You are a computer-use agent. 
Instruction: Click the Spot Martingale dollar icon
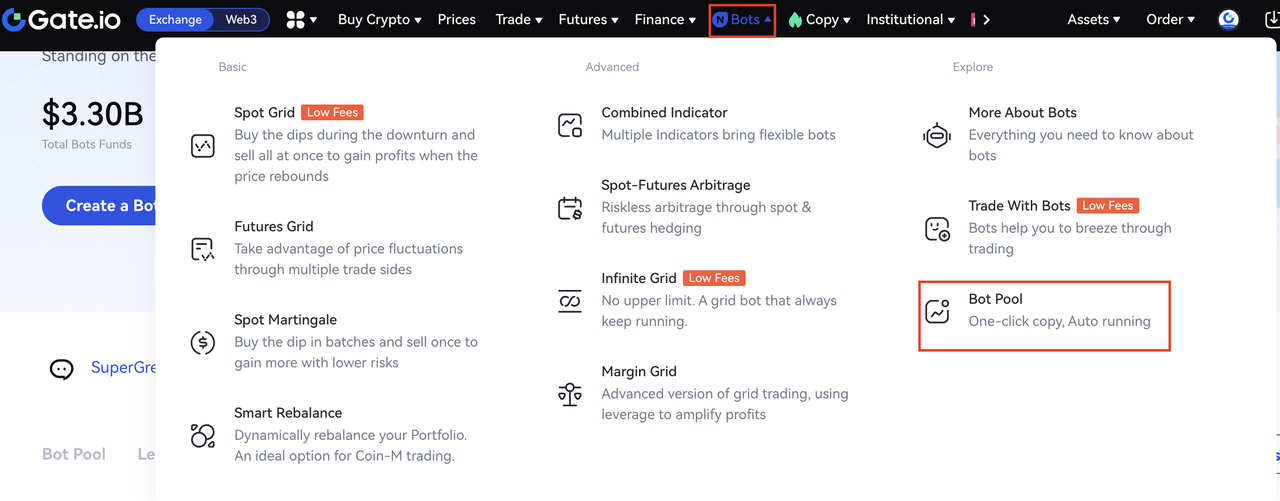pyautogui.click(x=203, y=343)
